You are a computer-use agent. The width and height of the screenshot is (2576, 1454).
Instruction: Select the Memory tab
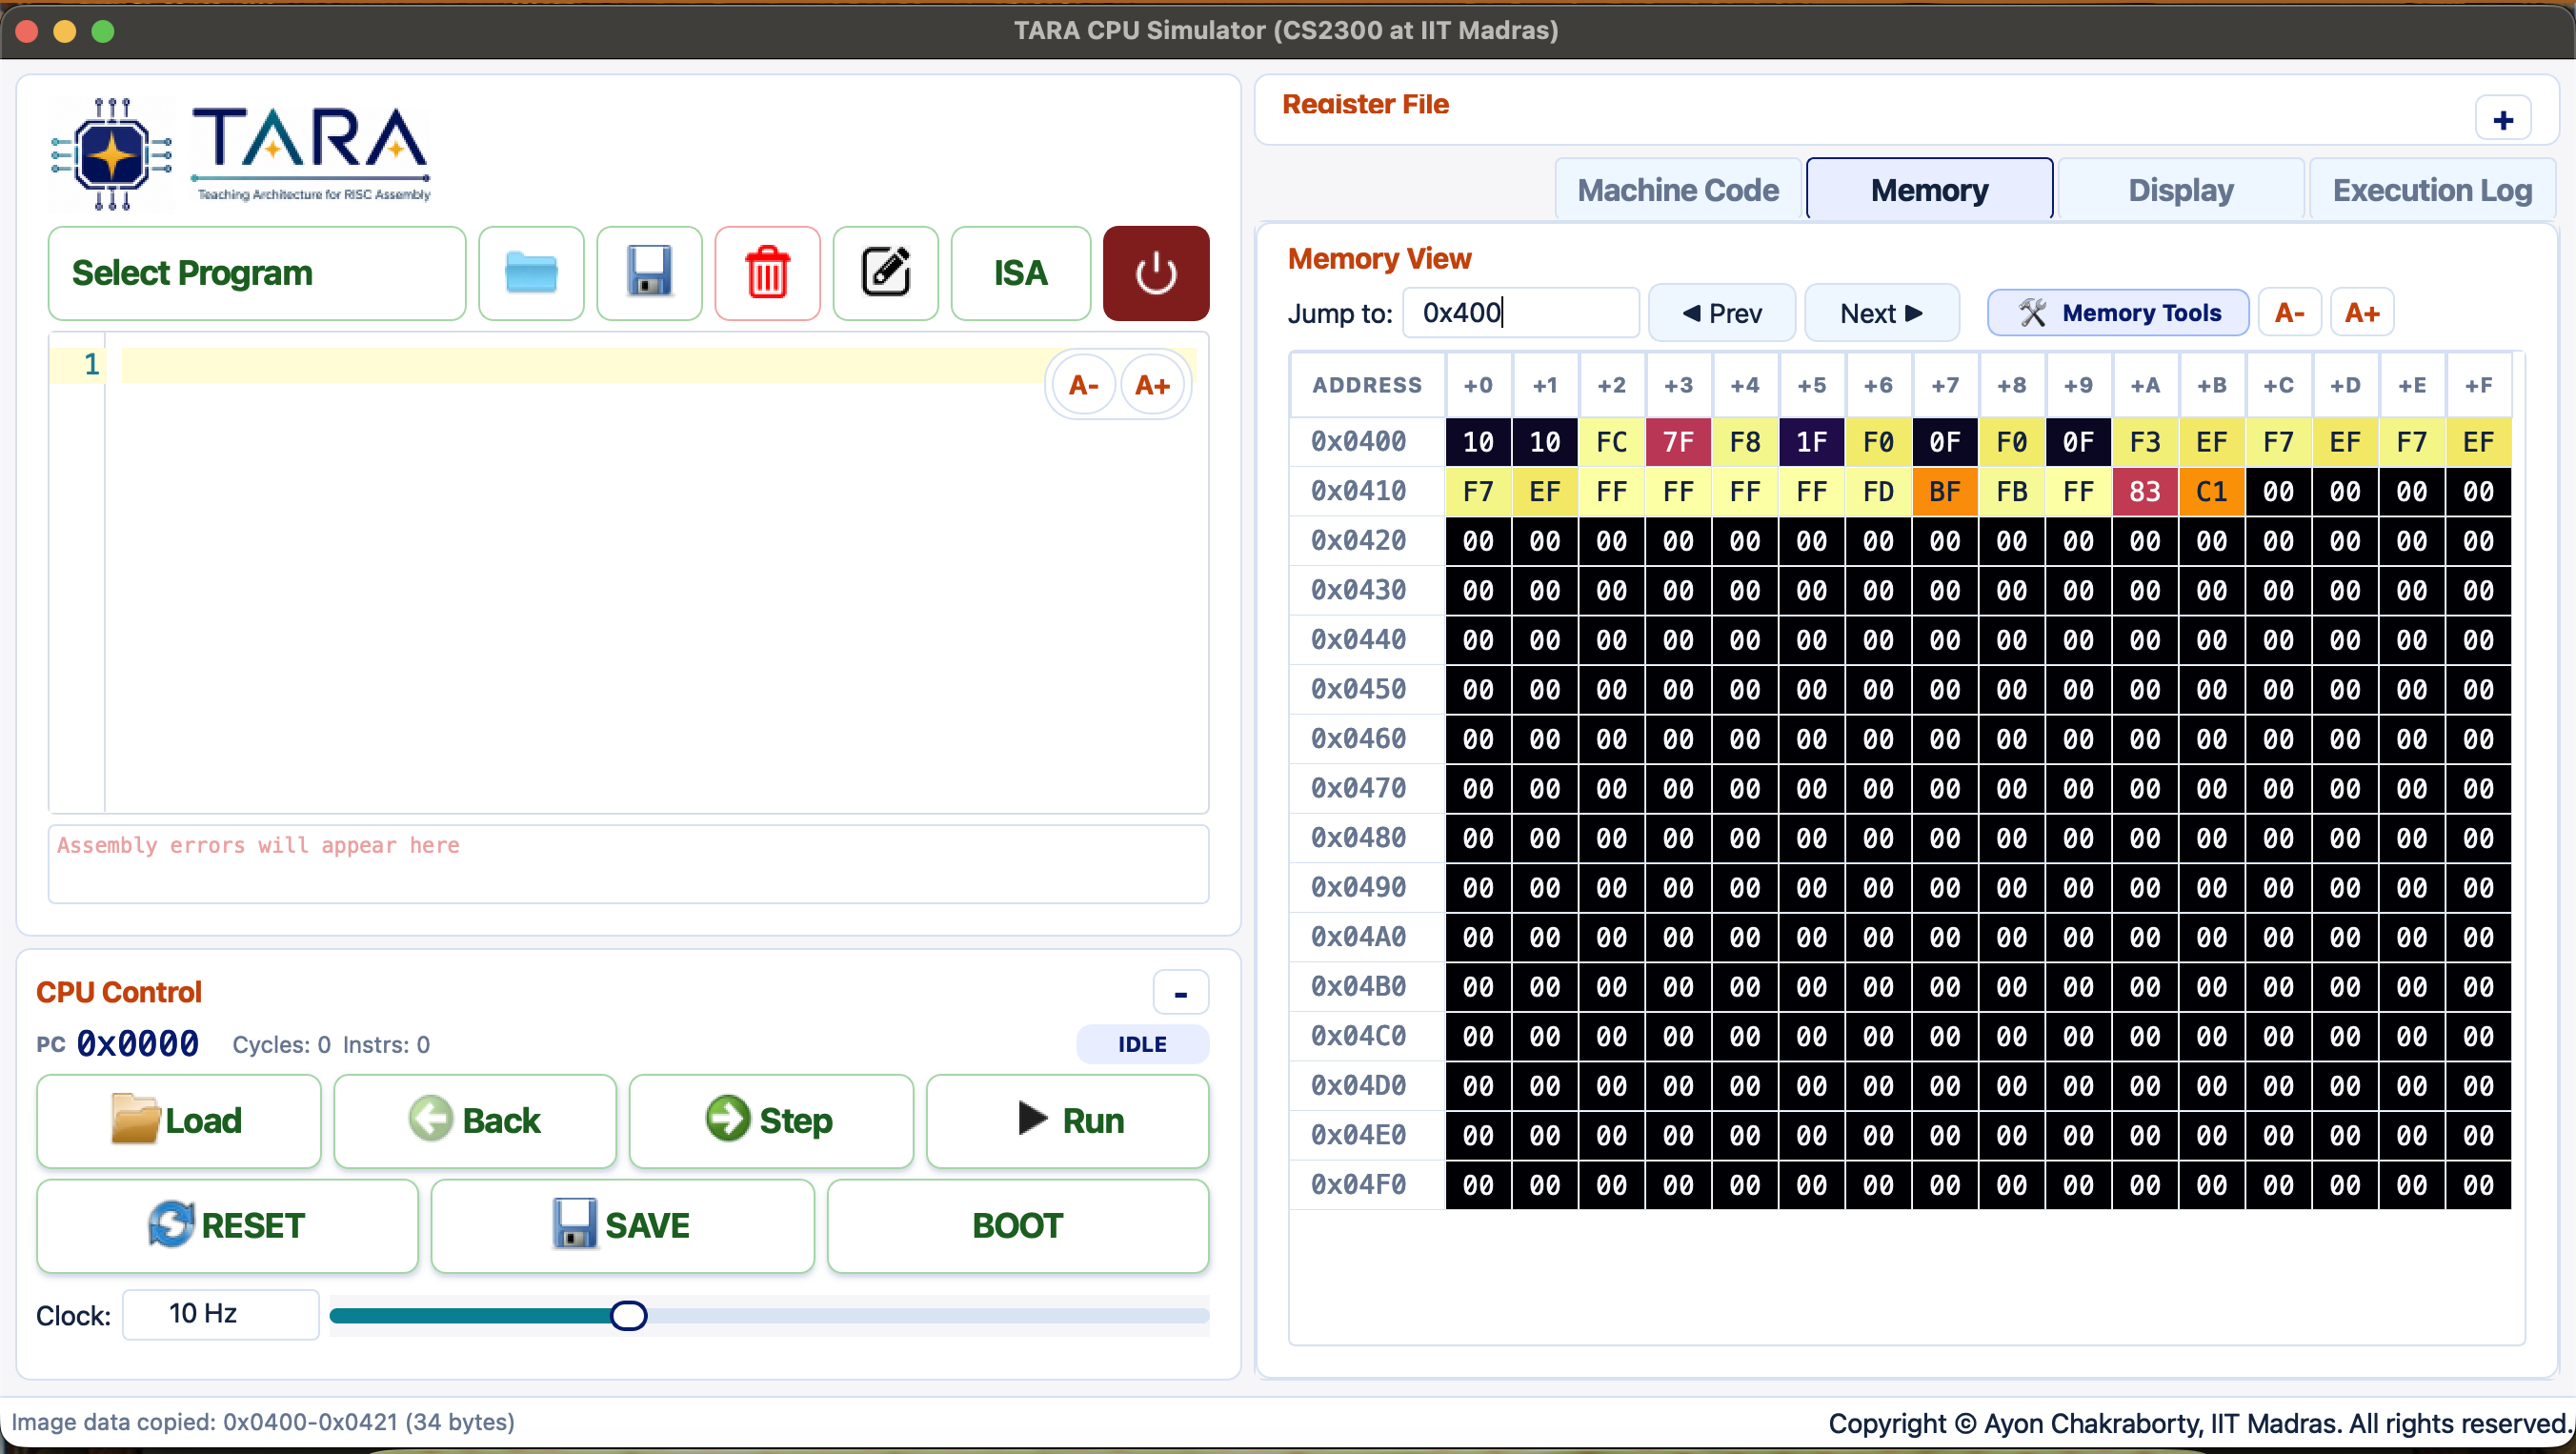tap(1929, 190)
